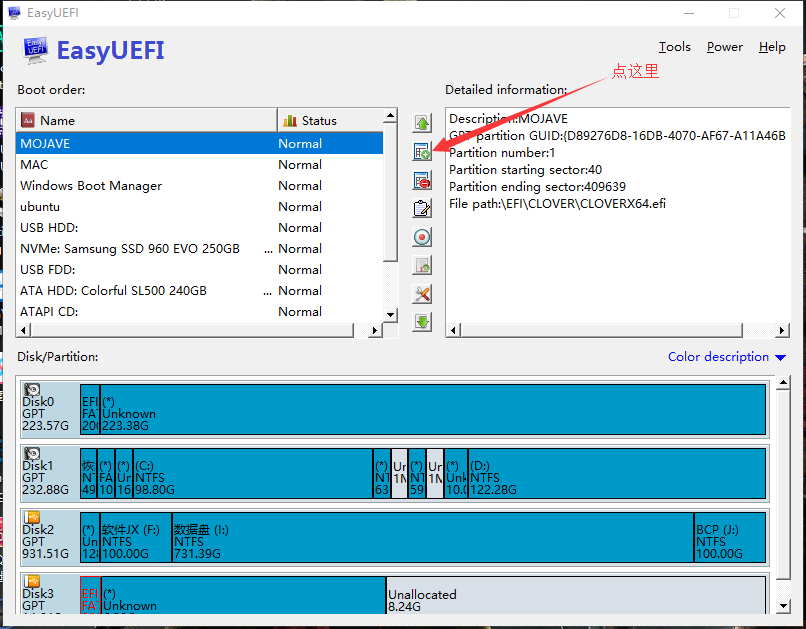Sort boot list by Status column header
The width and height of the screenshot is (806, 629).
tap(330, 120)
